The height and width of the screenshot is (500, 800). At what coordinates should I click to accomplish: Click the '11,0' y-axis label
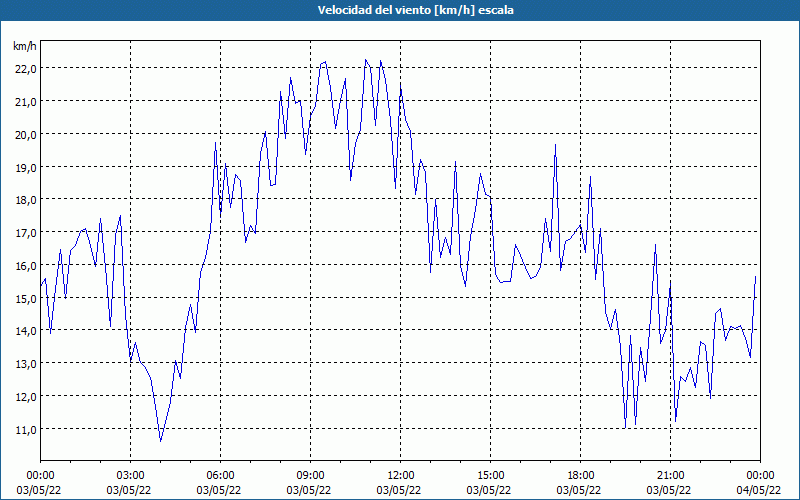(26, 430)
